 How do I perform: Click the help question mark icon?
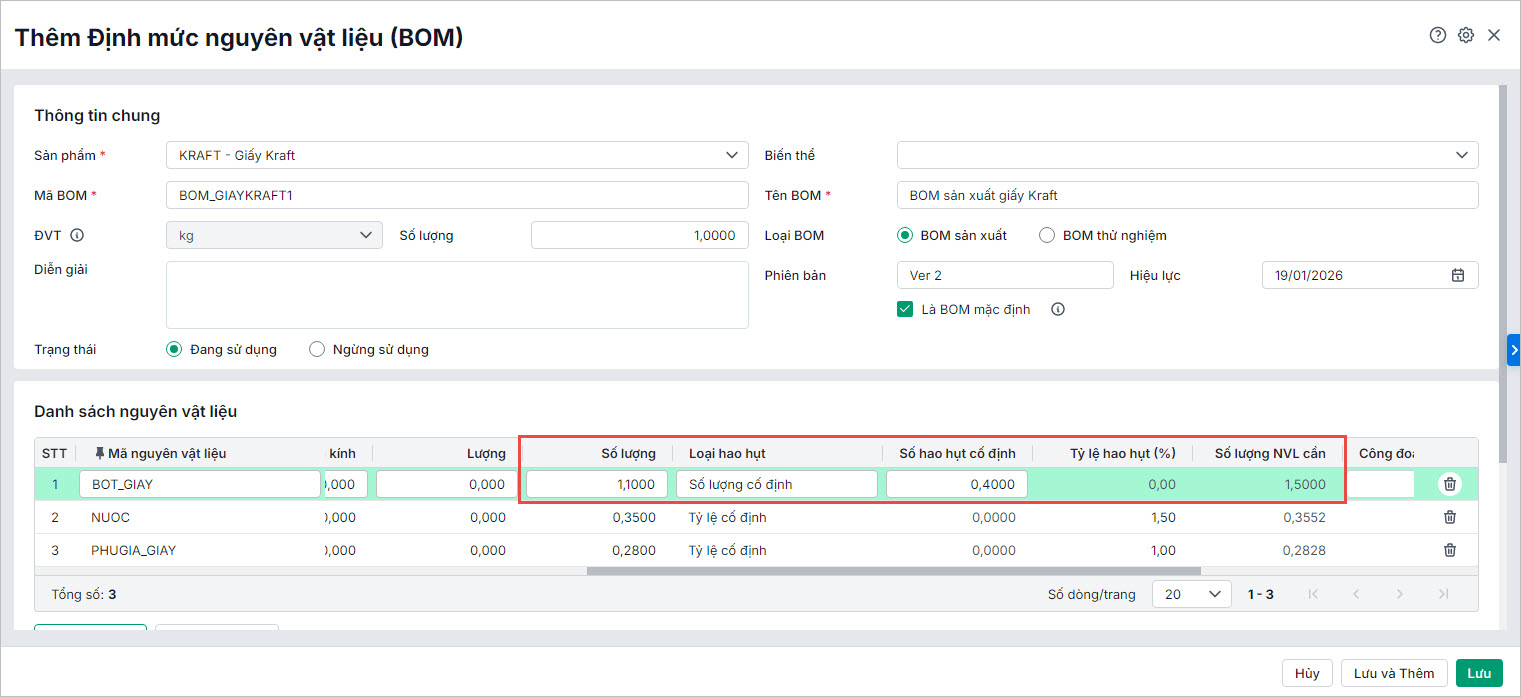point(1438,35)
